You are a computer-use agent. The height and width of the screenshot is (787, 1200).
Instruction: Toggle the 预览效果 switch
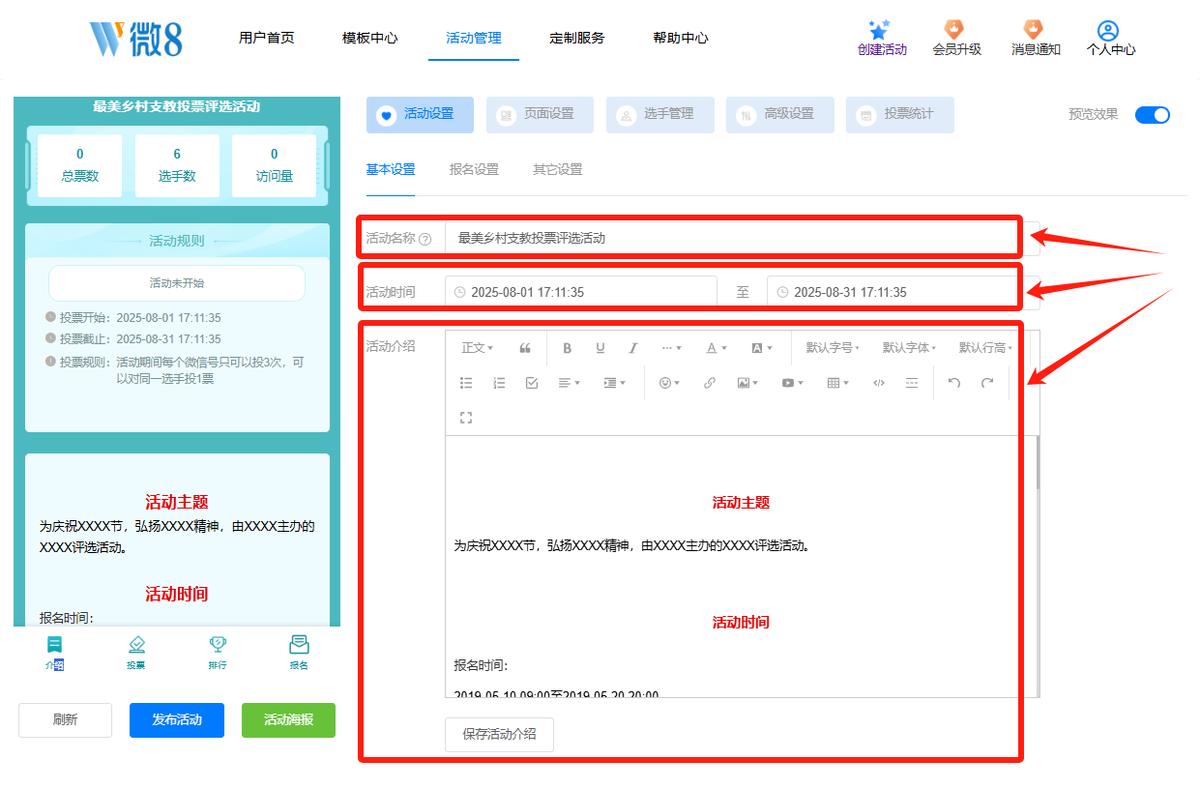[x=1152, y=115]
